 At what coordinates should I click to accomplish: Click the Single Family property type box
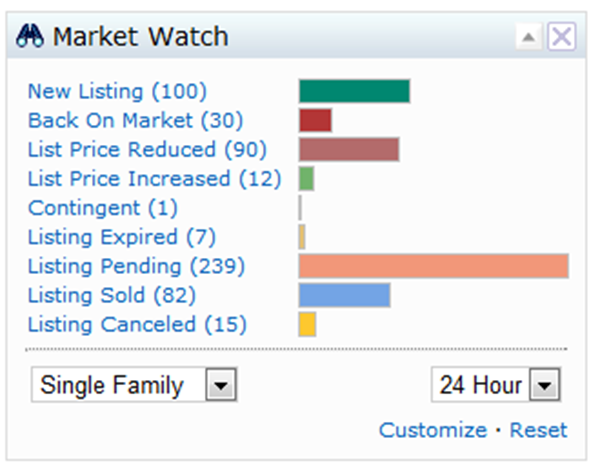(x=134, y=385)
